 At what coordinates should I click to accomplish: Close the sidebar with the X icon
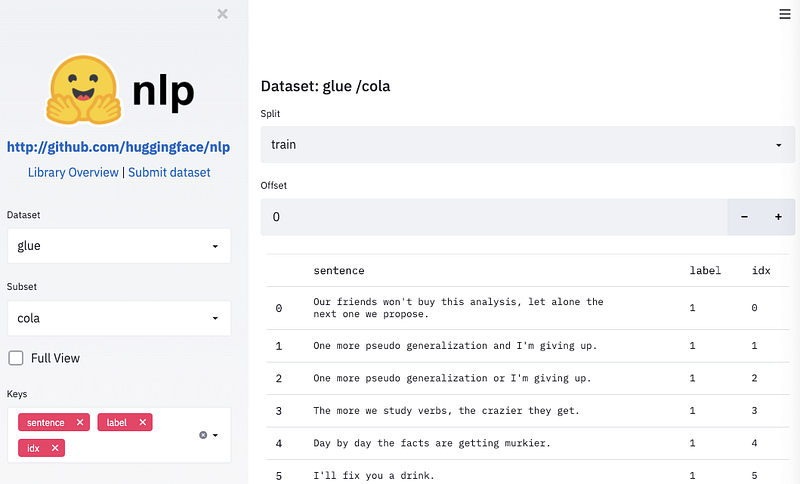coord(222,14)
